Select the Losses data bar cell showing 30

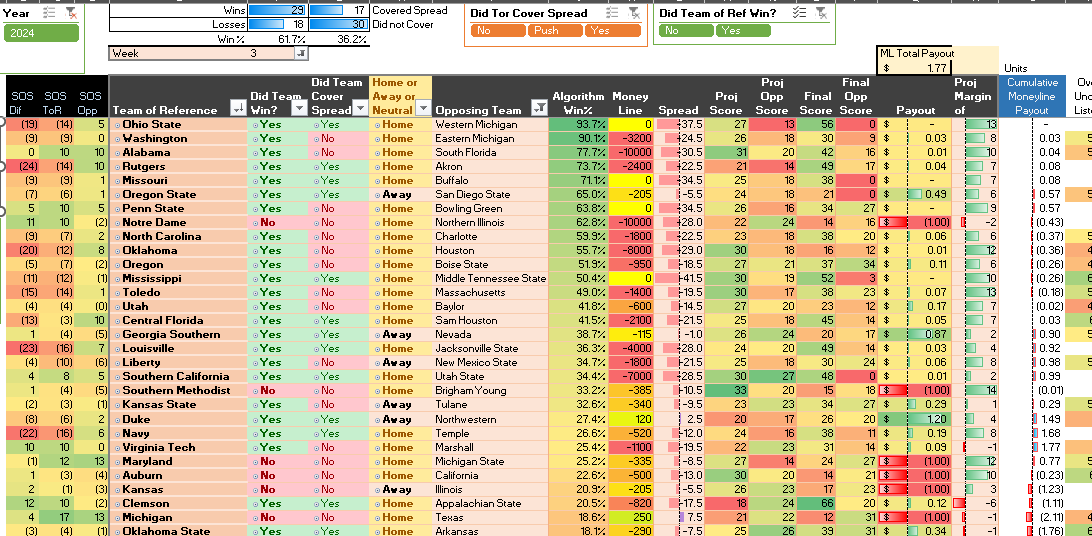click(340, 24)
